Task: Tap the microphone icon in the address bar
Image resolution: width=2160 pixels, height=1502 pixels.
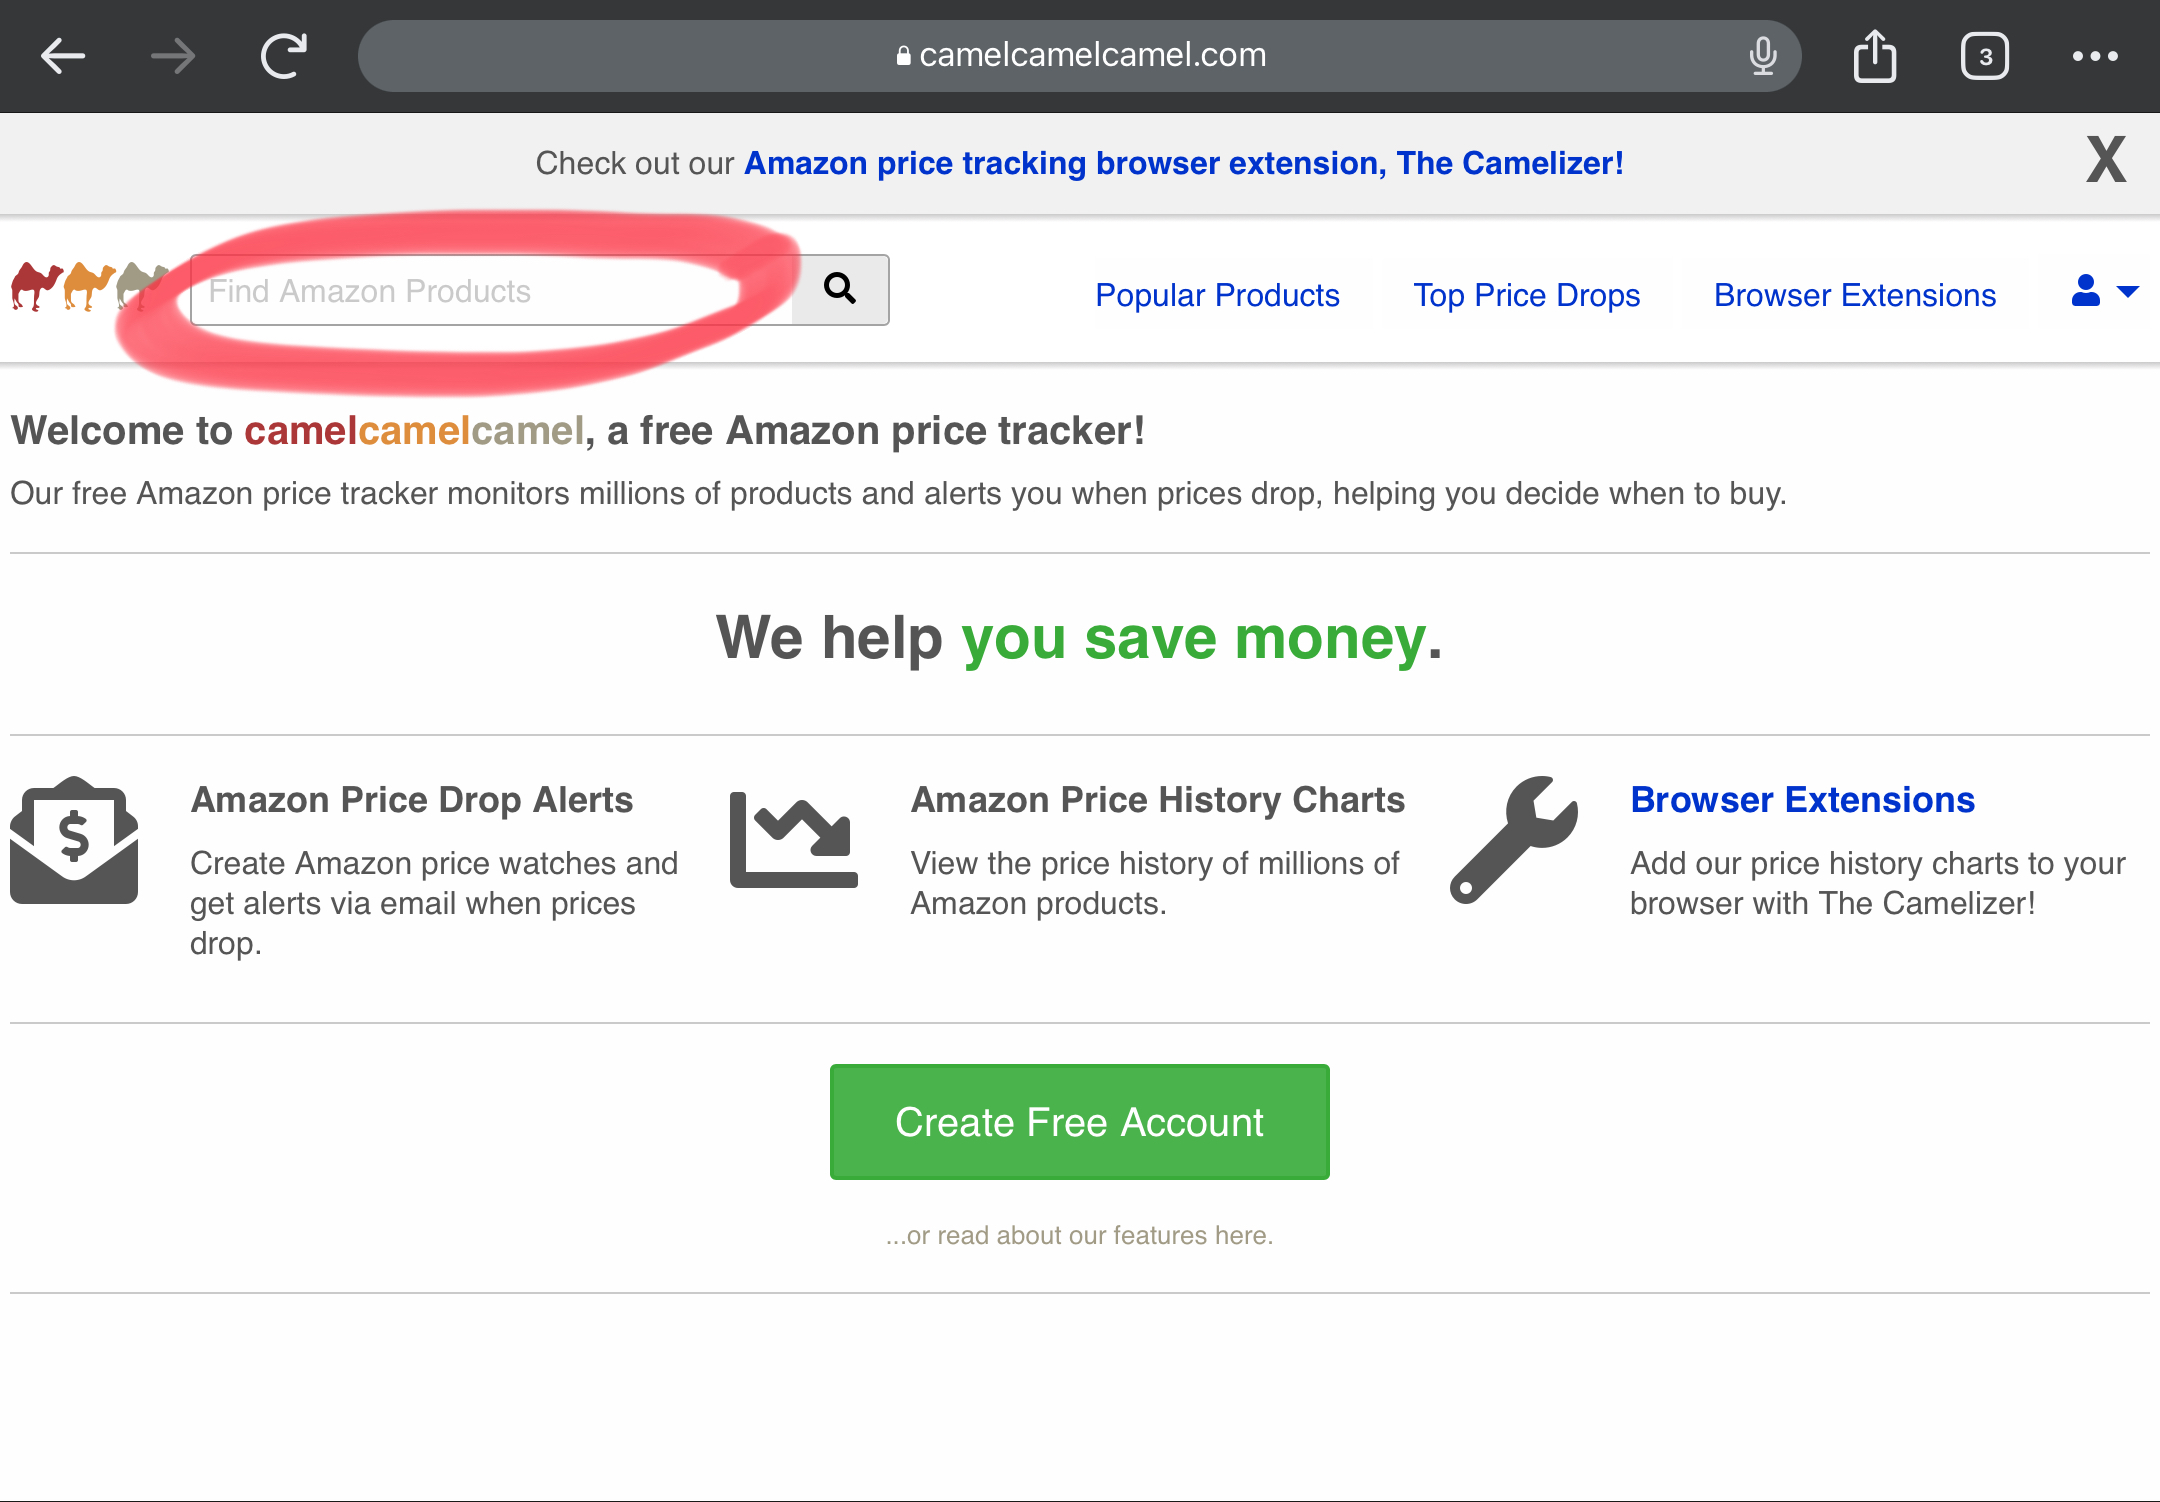Action: tap(1763, 56)
